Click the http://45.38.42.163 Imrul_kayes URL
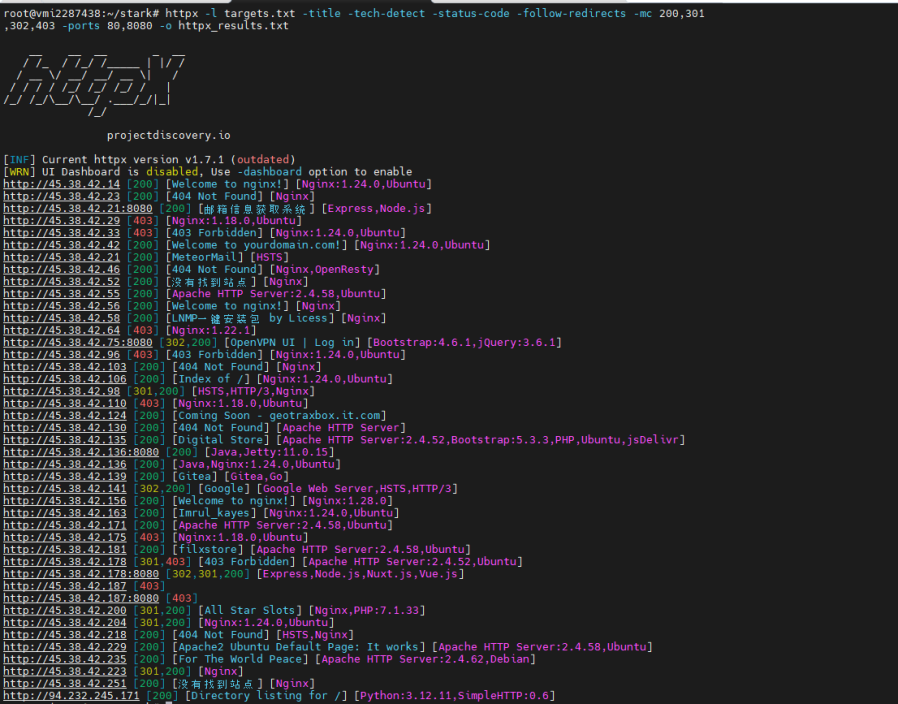 click(x=65, y=513)
